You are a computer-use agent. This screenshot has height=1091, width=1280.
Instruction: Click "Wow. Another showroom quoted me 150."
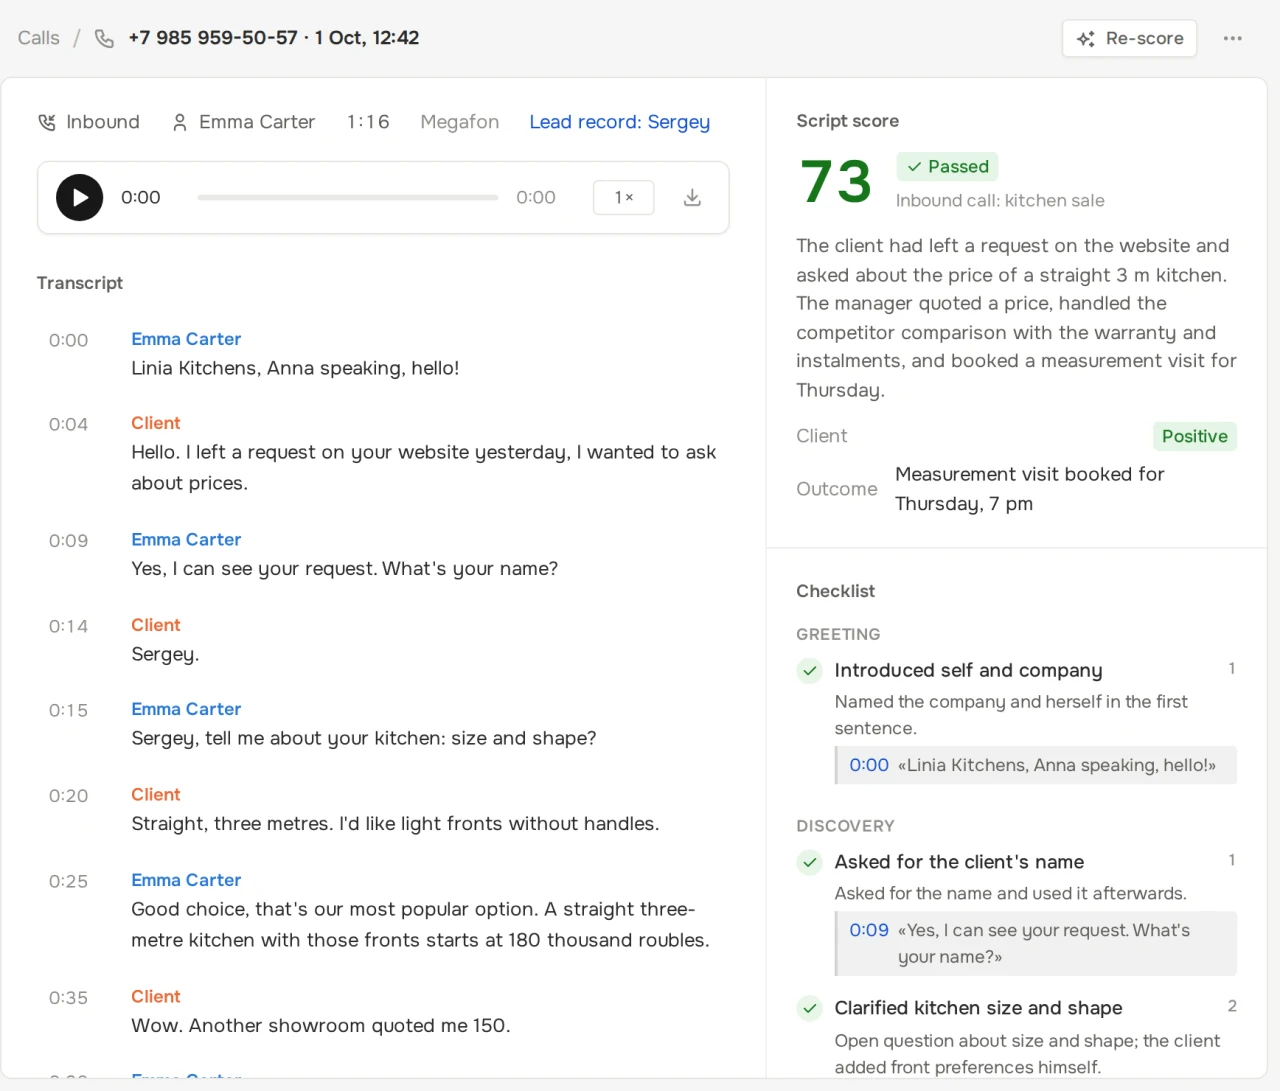(x=321, y=1025)
